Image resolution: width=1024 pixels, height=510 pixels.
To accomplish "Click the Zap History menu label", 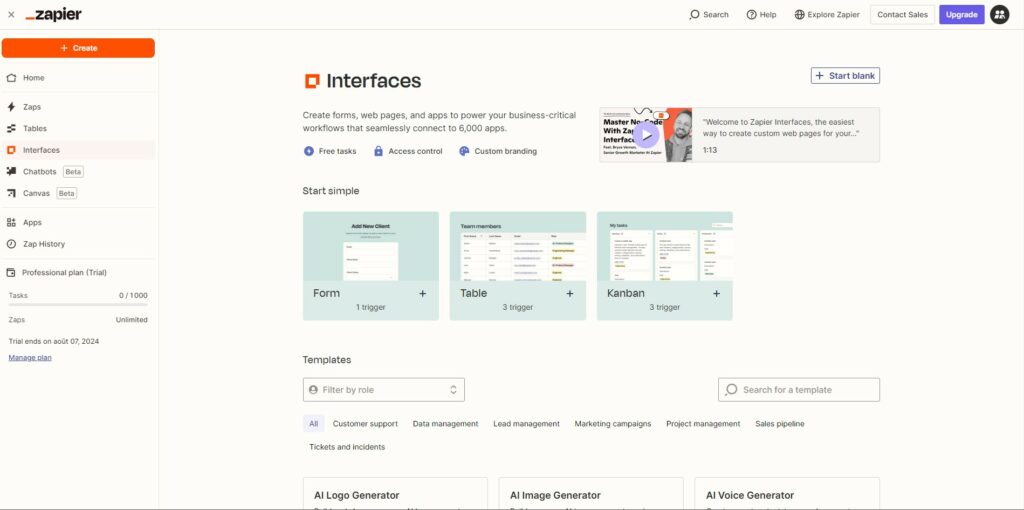I will [x=44, y=244].
